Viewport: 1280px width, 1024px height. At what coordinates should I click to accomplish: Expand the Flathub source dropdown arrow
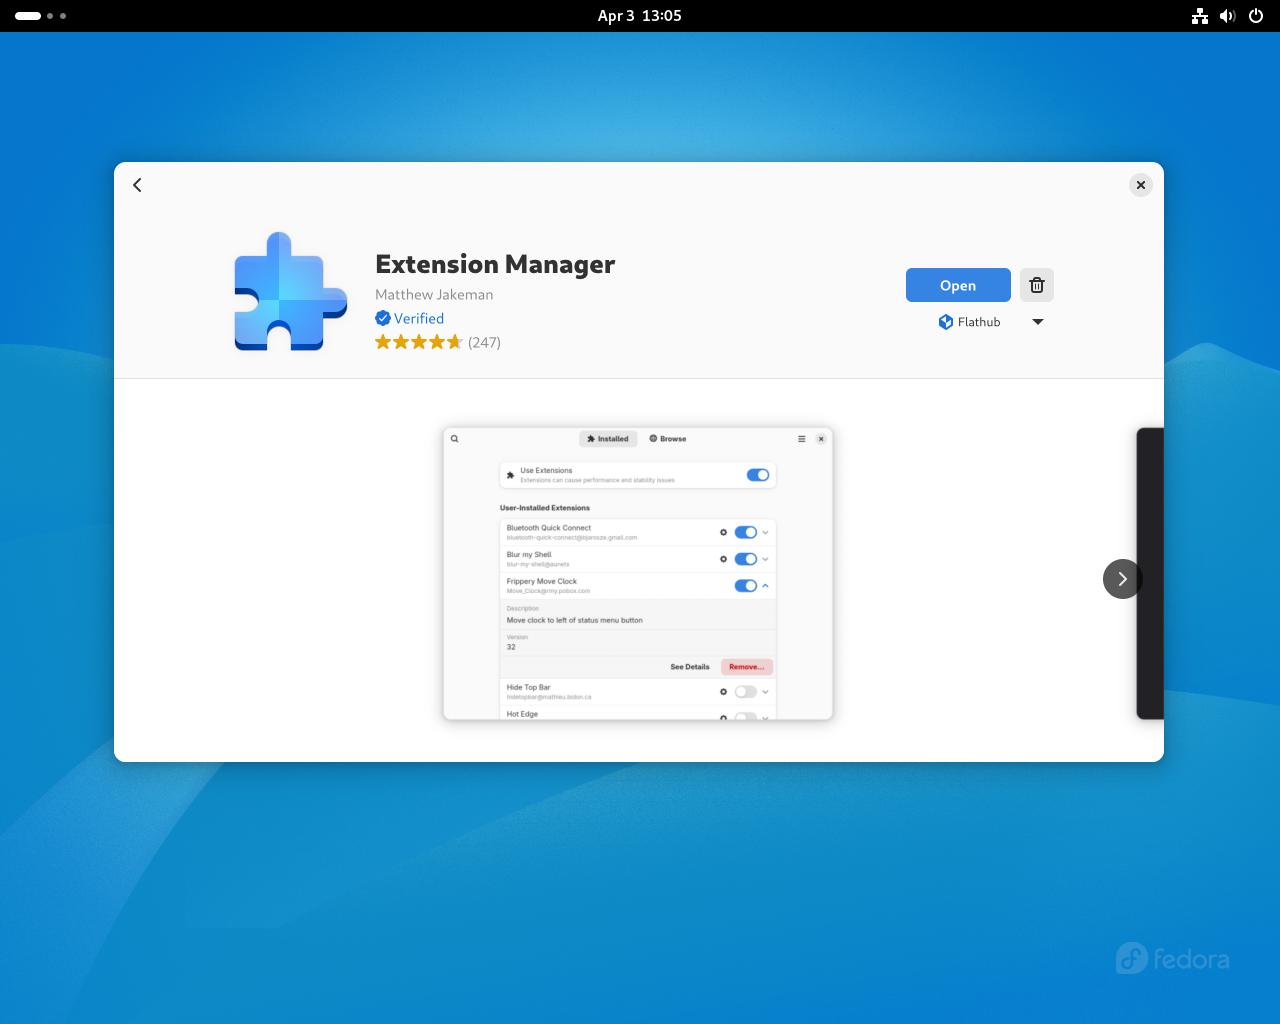pyautogui.click(x=1038, y=322)
